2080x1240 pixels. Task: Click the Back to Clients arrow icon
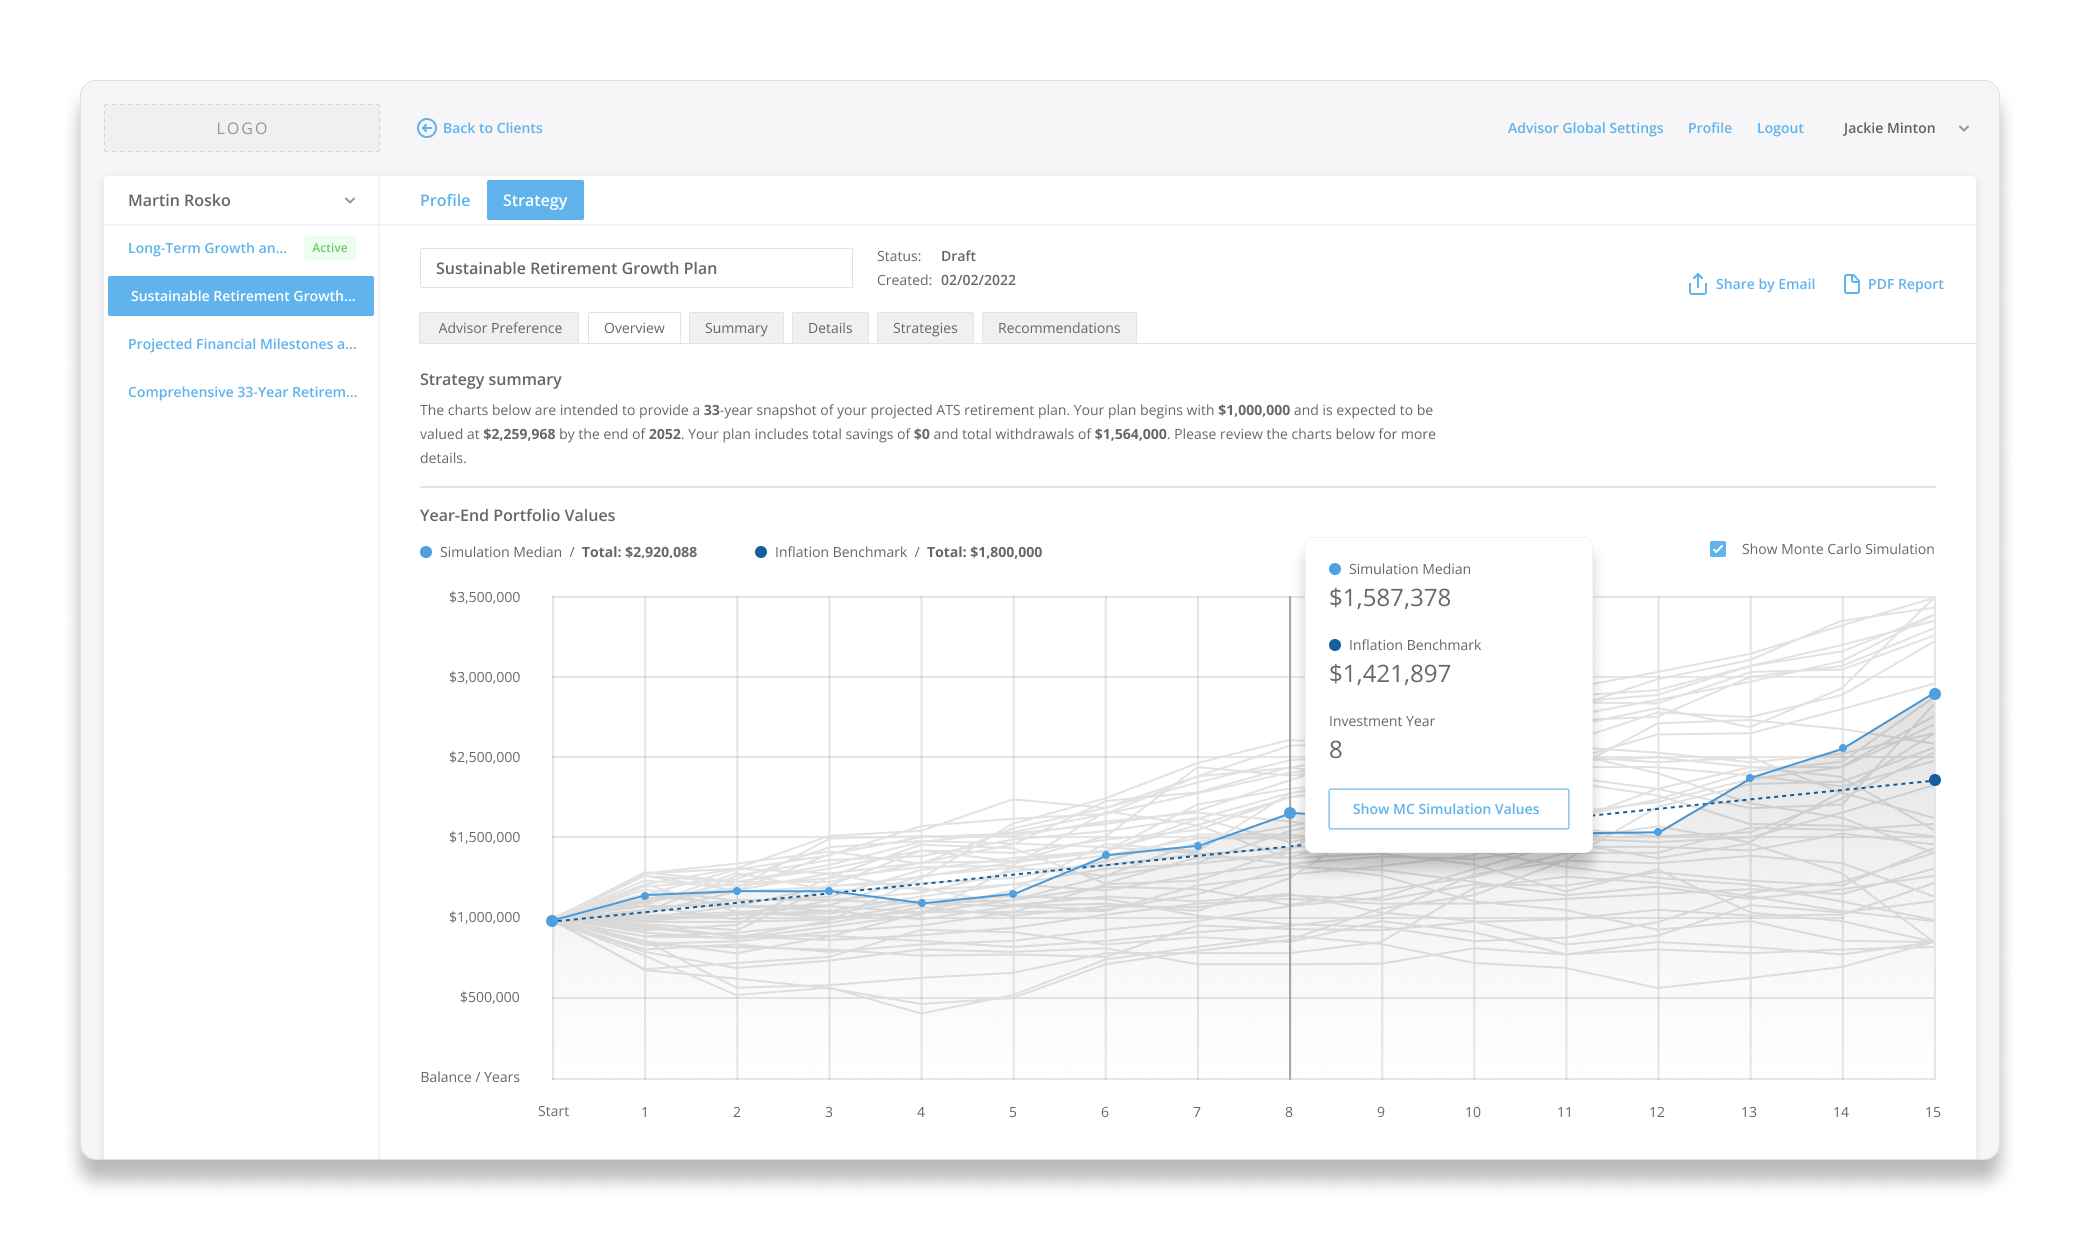pos(427,128)
